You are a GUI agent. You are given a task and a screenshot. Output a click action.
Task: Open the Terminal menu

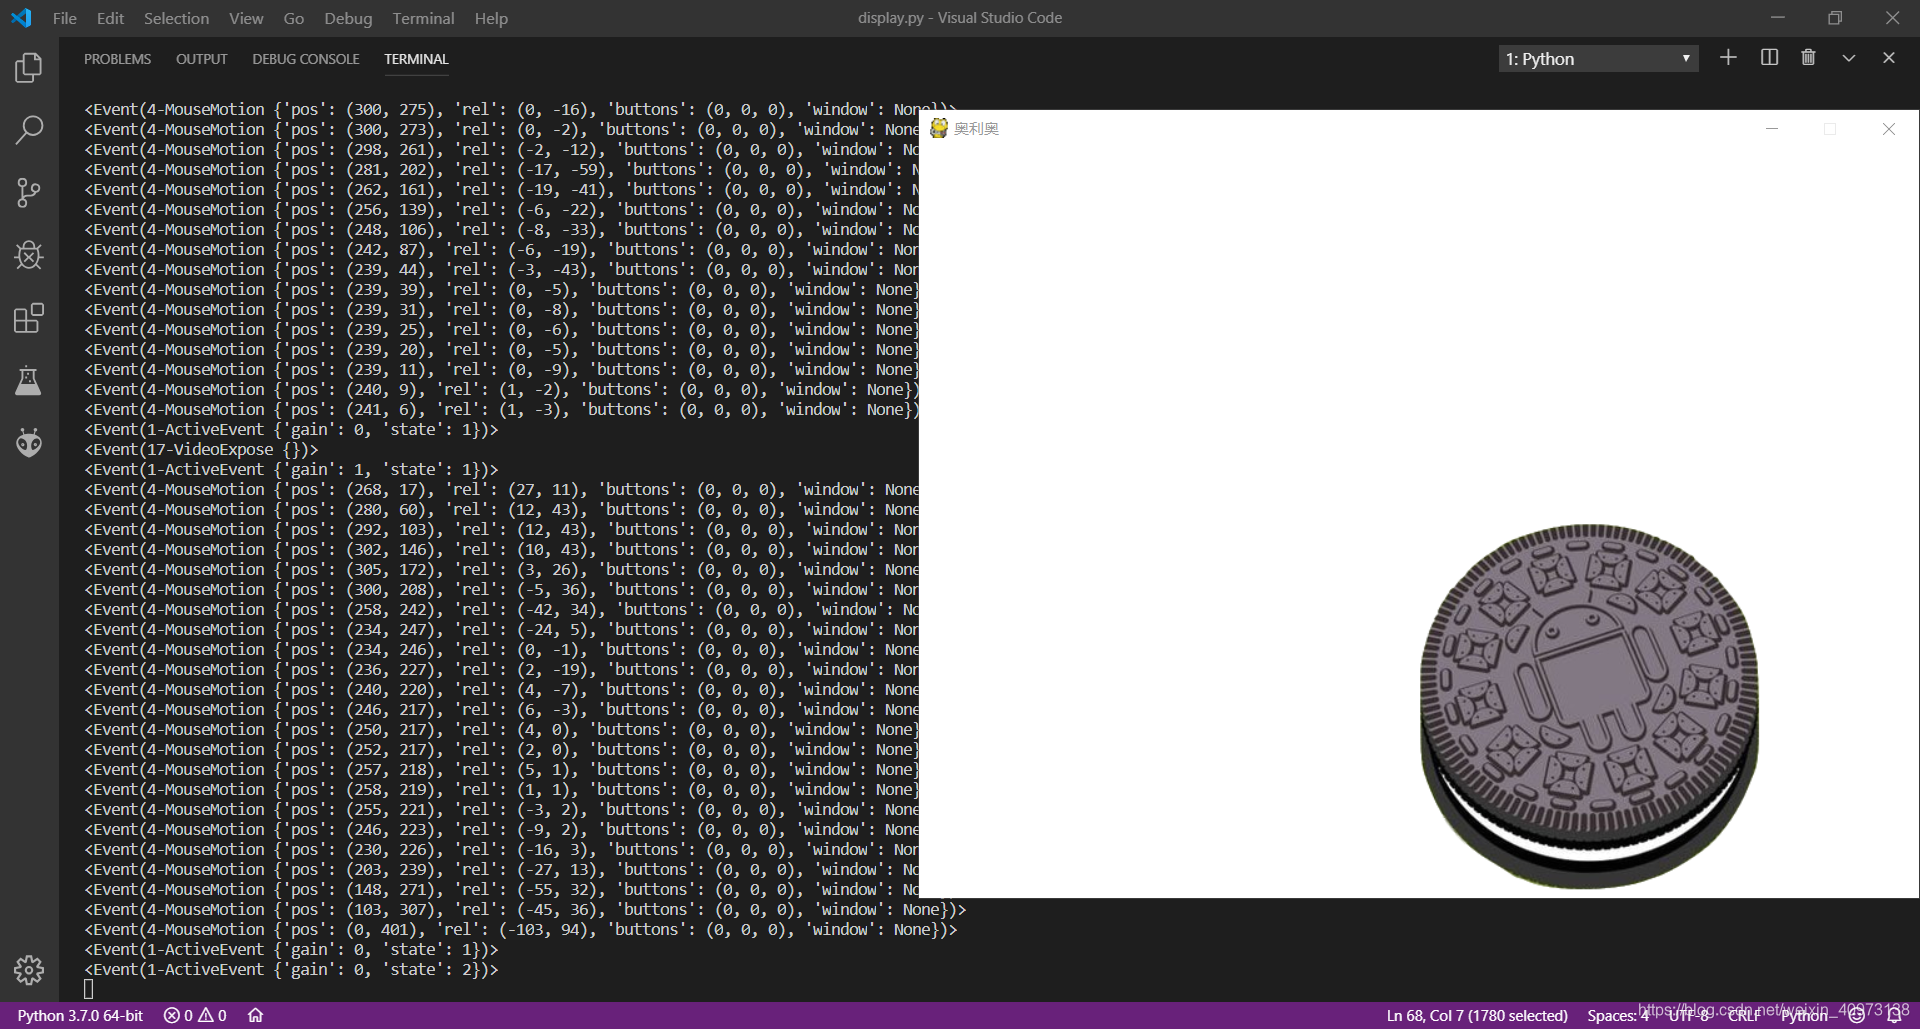(x=423, y=18)
